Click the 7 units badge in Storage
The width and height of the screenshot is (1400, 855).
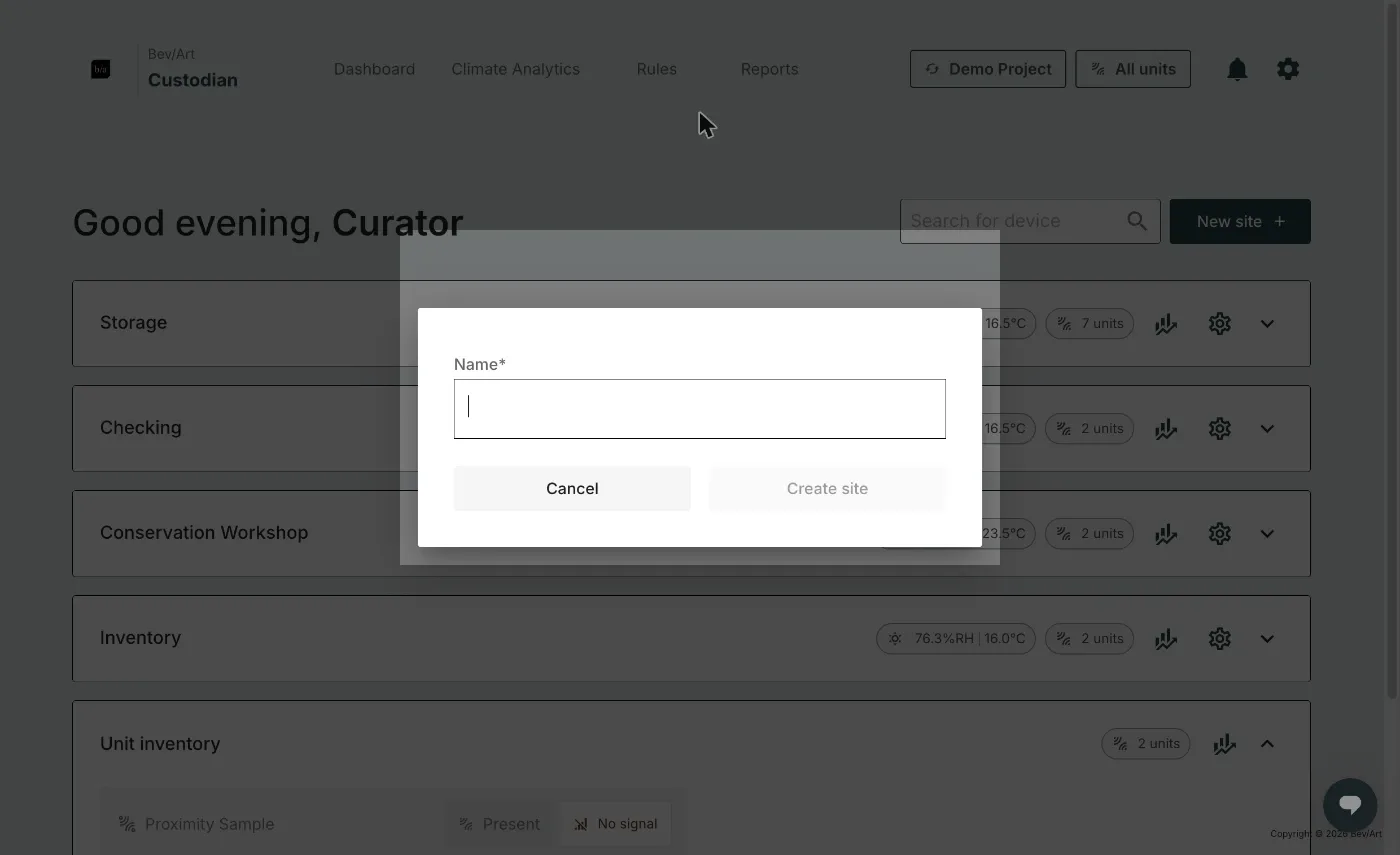1090,324
